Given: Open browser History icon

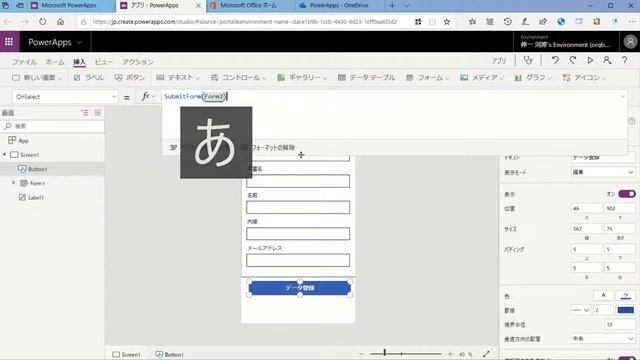Looking at the screenshot, I should click(x=507, y=22).
